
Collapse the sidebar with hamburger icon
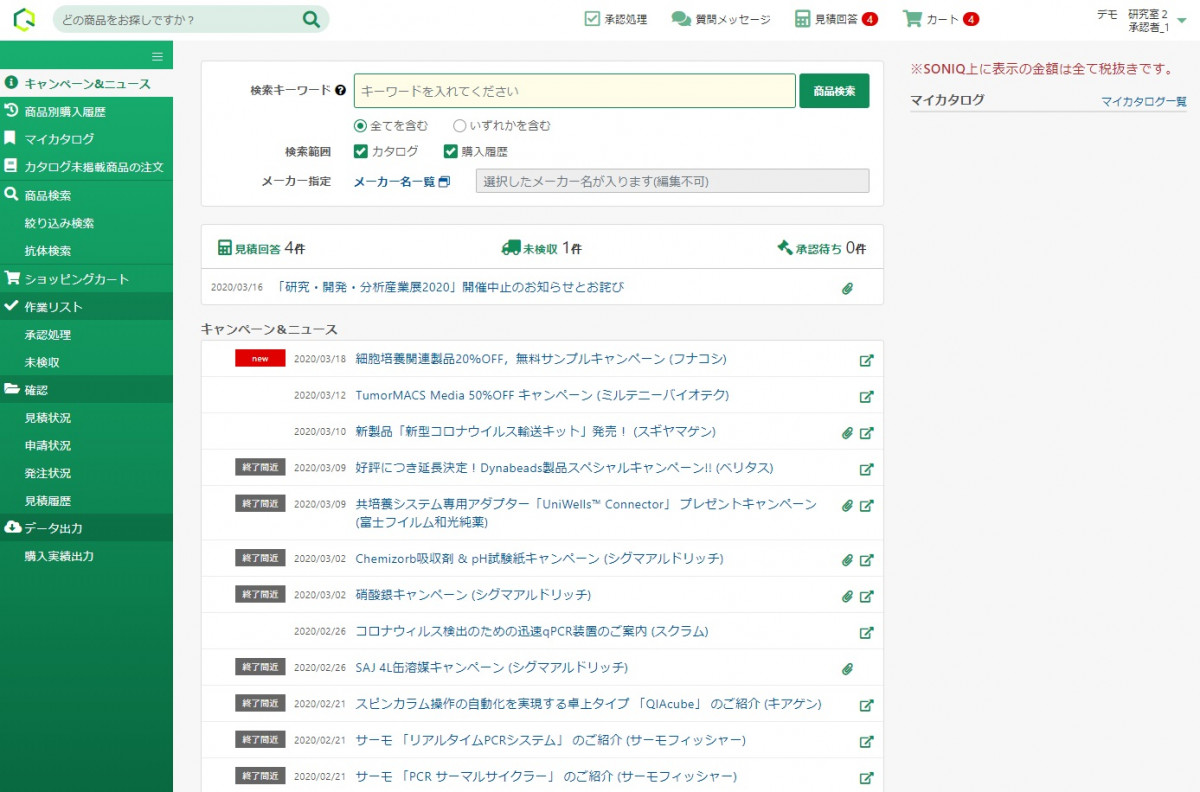point(157,56)
